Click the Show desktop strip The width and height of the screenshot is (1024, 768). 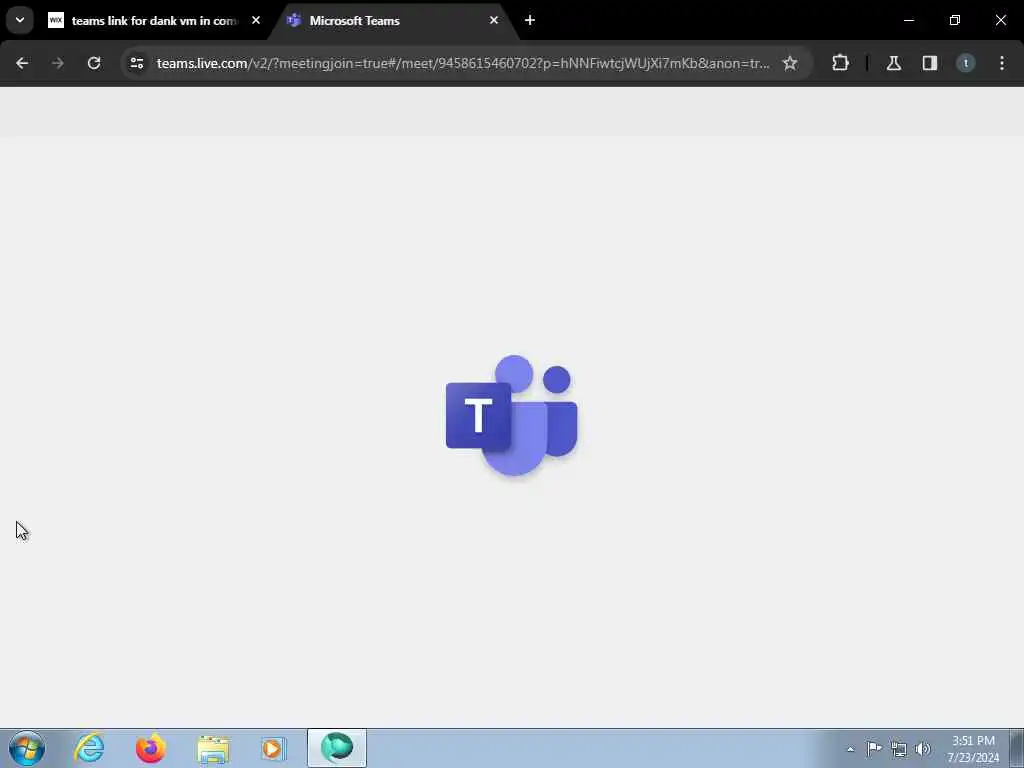(x=1017, y=748)
